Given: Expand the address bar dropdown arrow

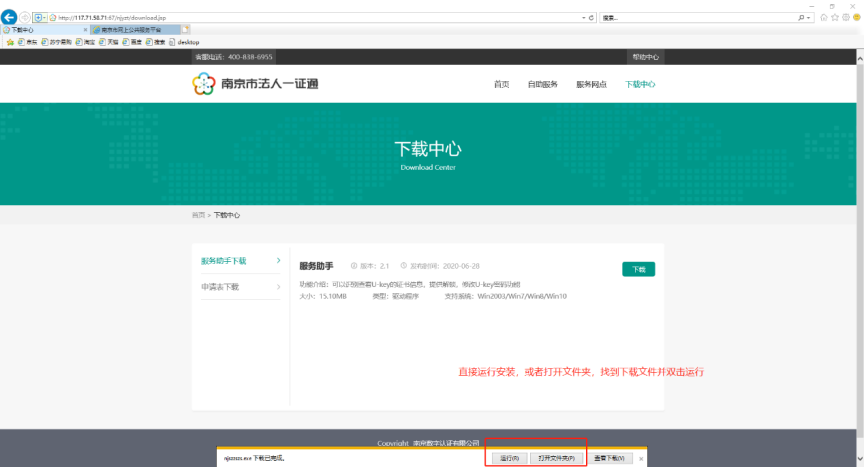Looking at the screenshot, I should [583, 18].
